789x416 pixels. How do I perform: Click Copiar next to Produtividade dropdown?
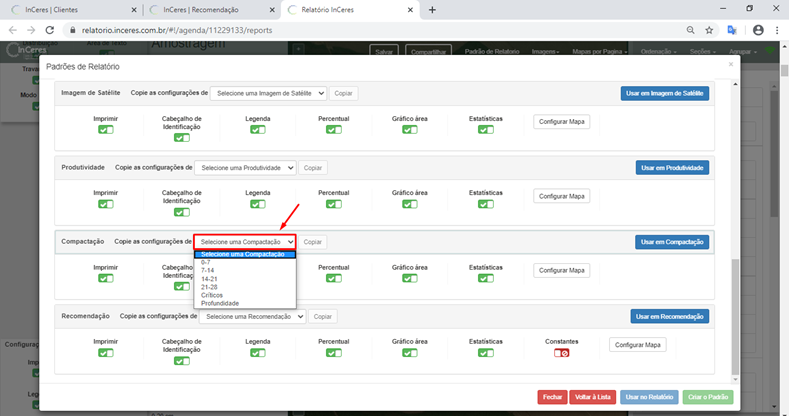coord(313,168)
